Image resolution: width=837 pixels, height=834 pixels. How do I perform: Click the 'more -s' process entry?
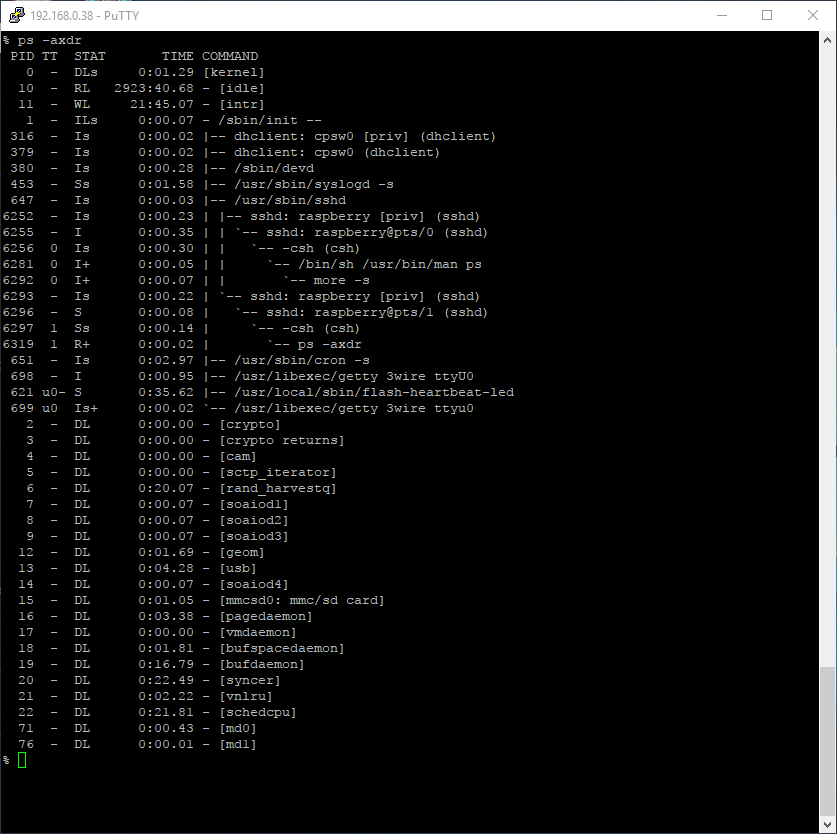(342, 280)
